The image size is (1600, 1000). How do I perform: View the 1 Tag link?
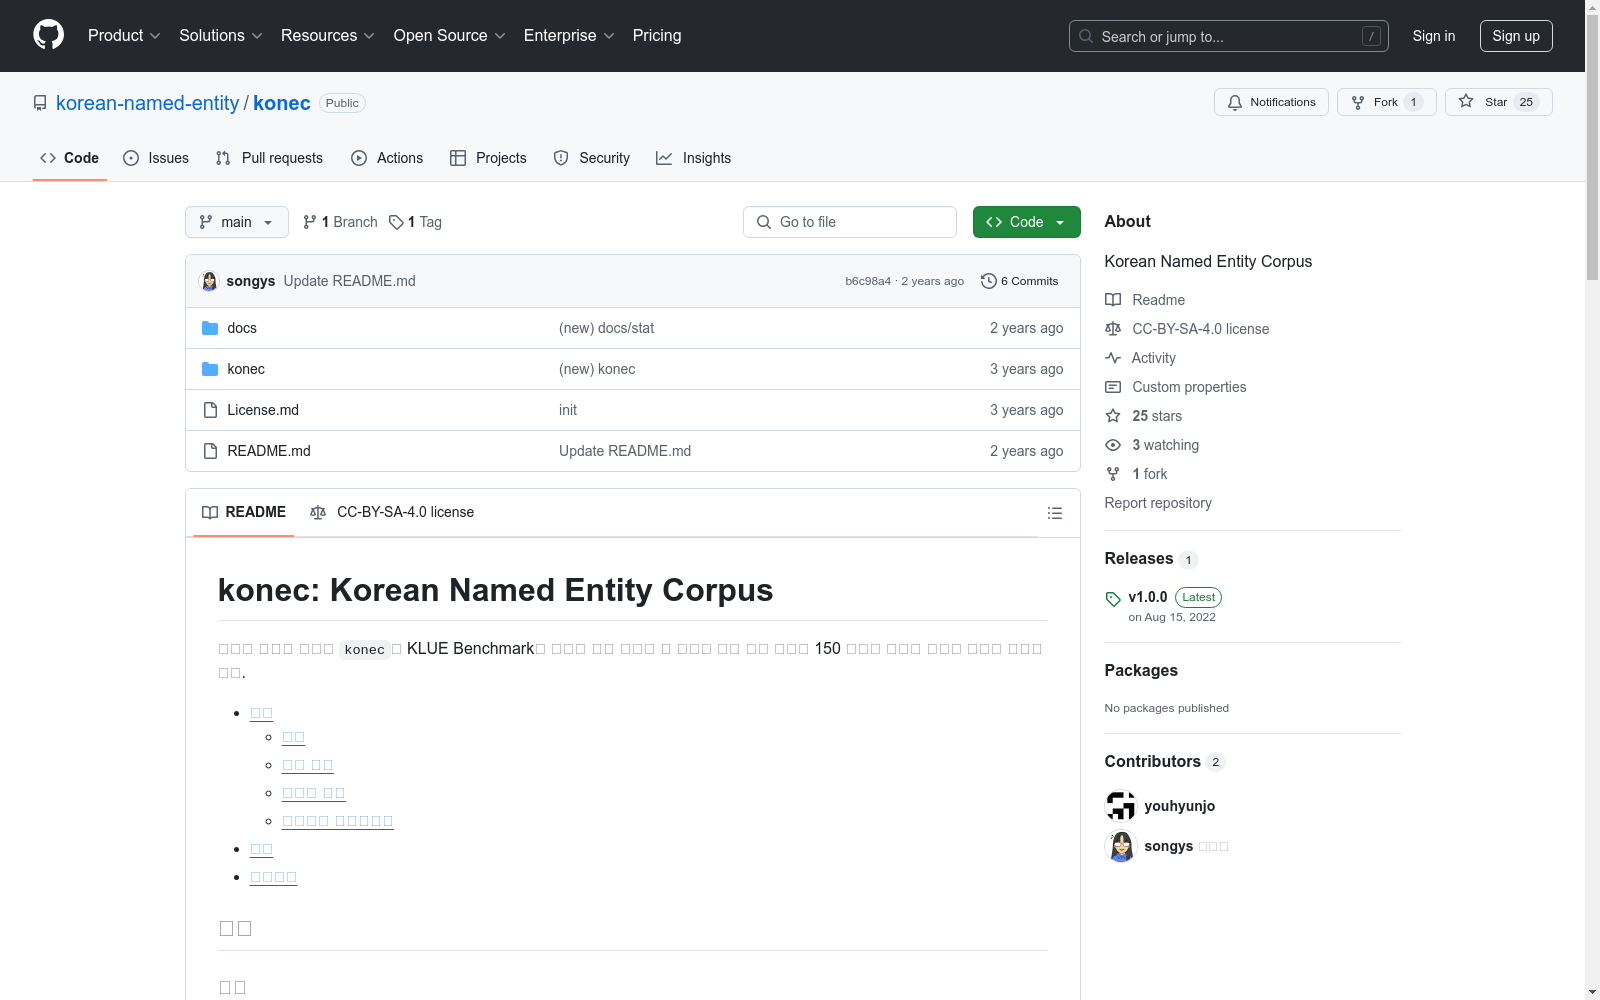(415, 222)
